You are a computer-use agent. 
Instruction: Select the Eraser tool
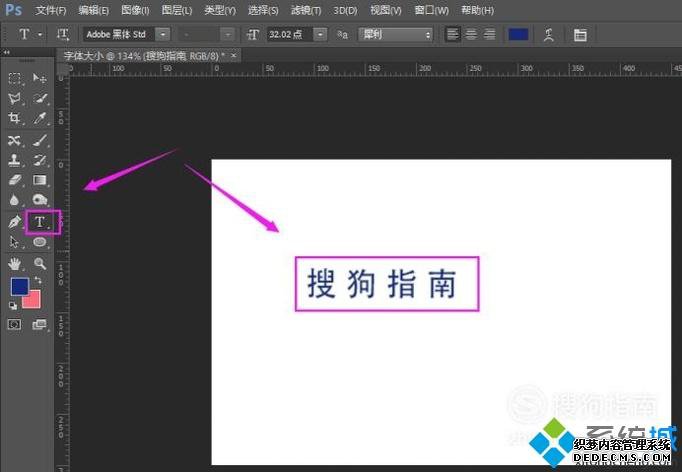click(x=14, y=180)
